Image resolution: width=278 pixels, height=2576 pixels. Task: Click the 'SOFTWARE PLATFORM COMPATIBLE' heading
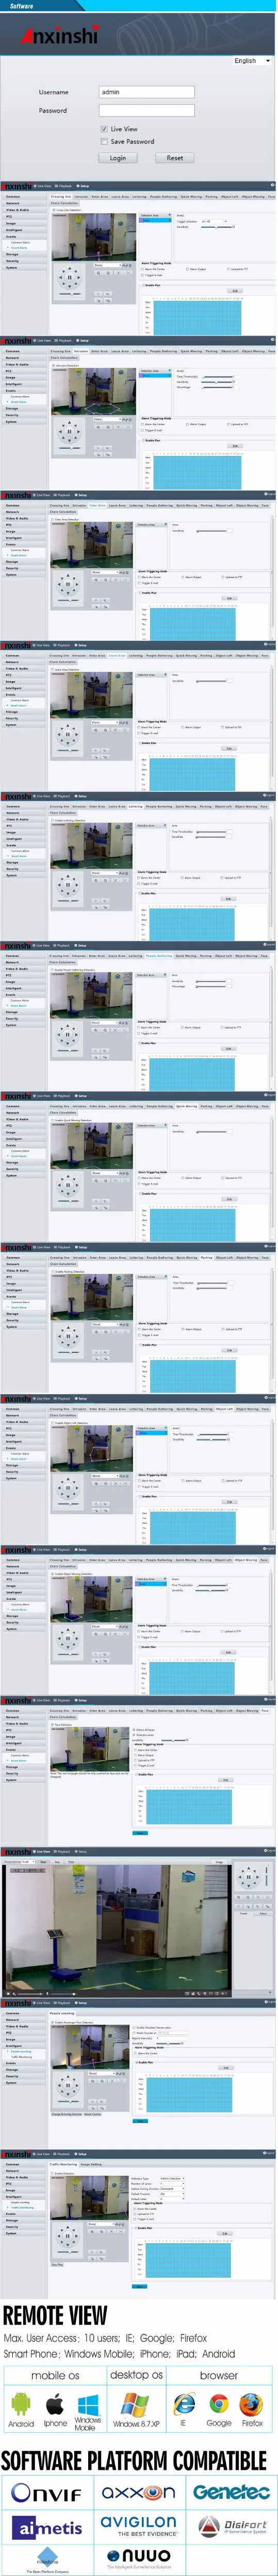tap(133, 2459)
